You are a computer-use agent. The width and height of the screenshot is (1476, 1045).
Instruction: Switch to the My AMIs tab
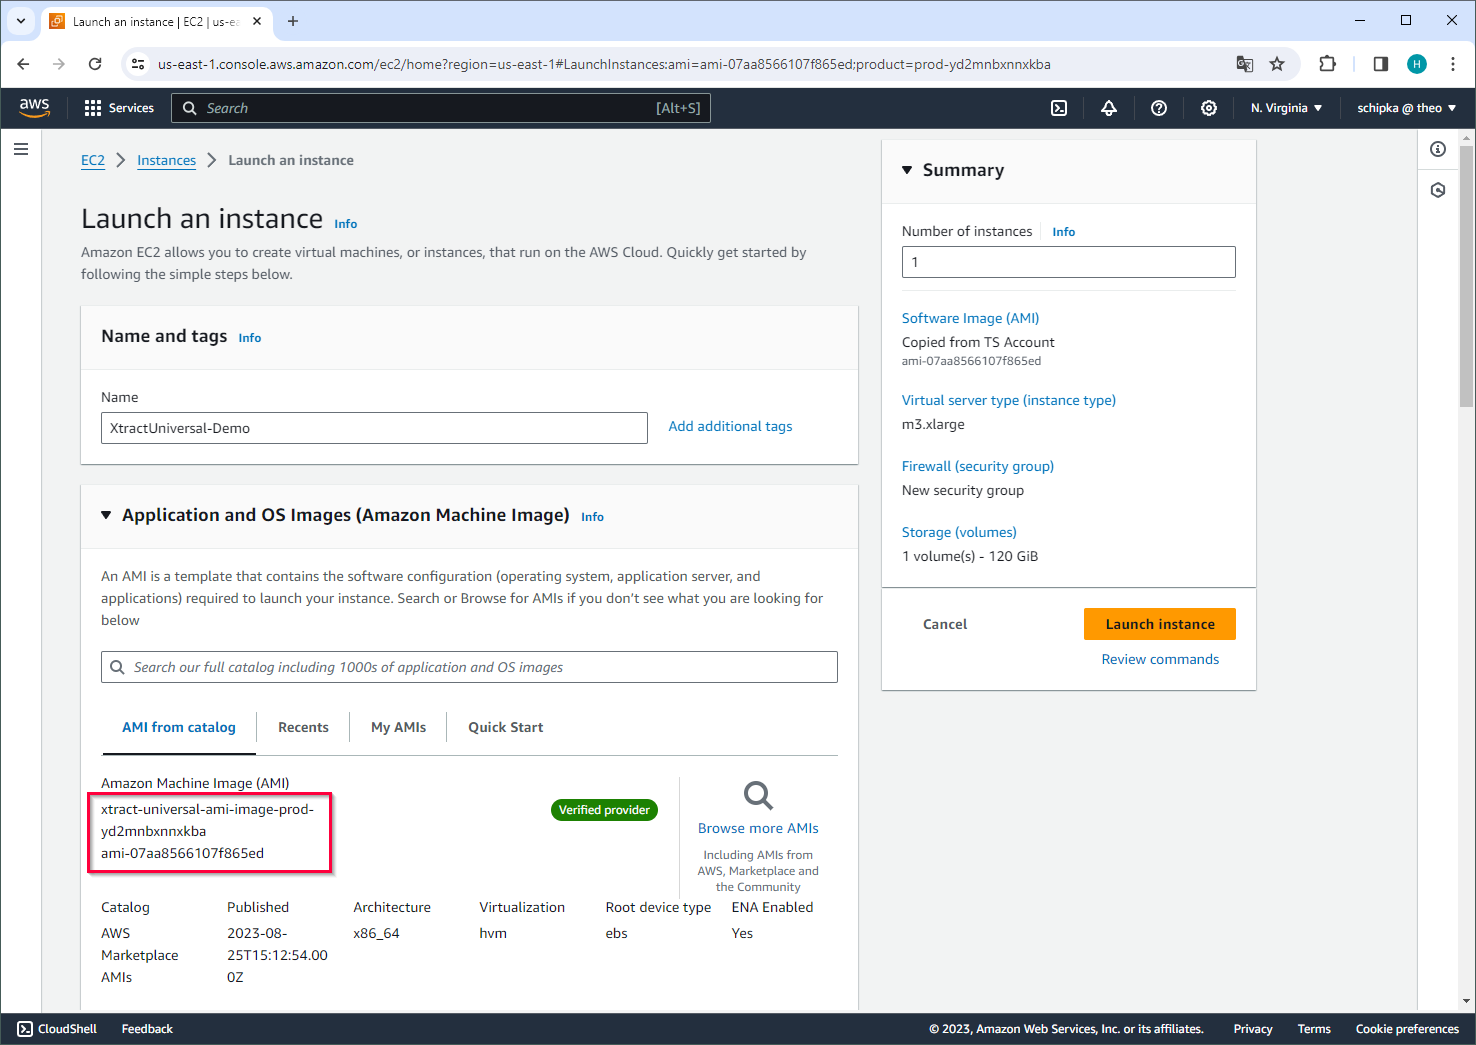[x=398, y=727]
